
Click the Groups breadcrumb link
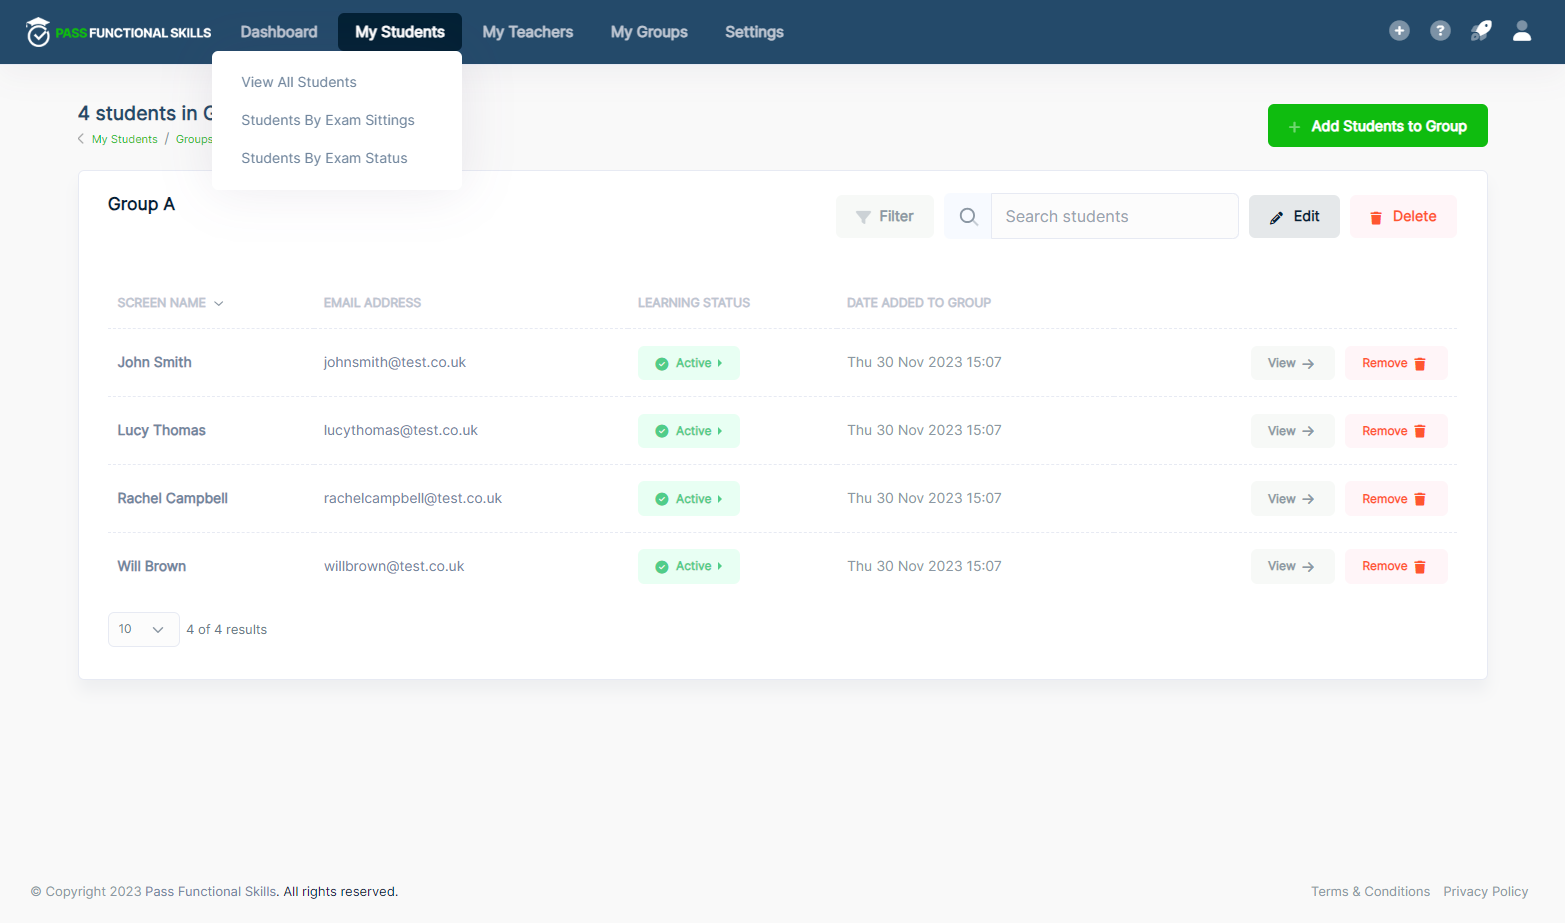[194, 139]
